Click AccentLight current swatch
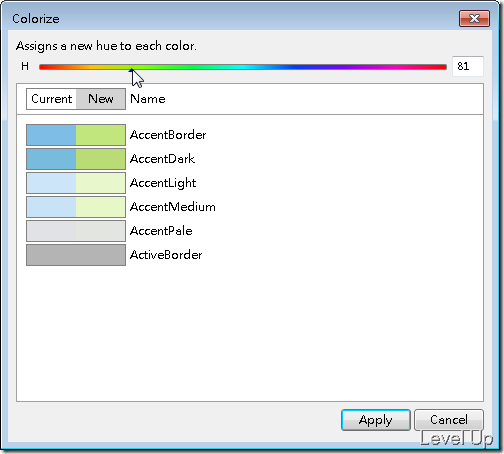504x454 pixels. (x=51, y=183)
